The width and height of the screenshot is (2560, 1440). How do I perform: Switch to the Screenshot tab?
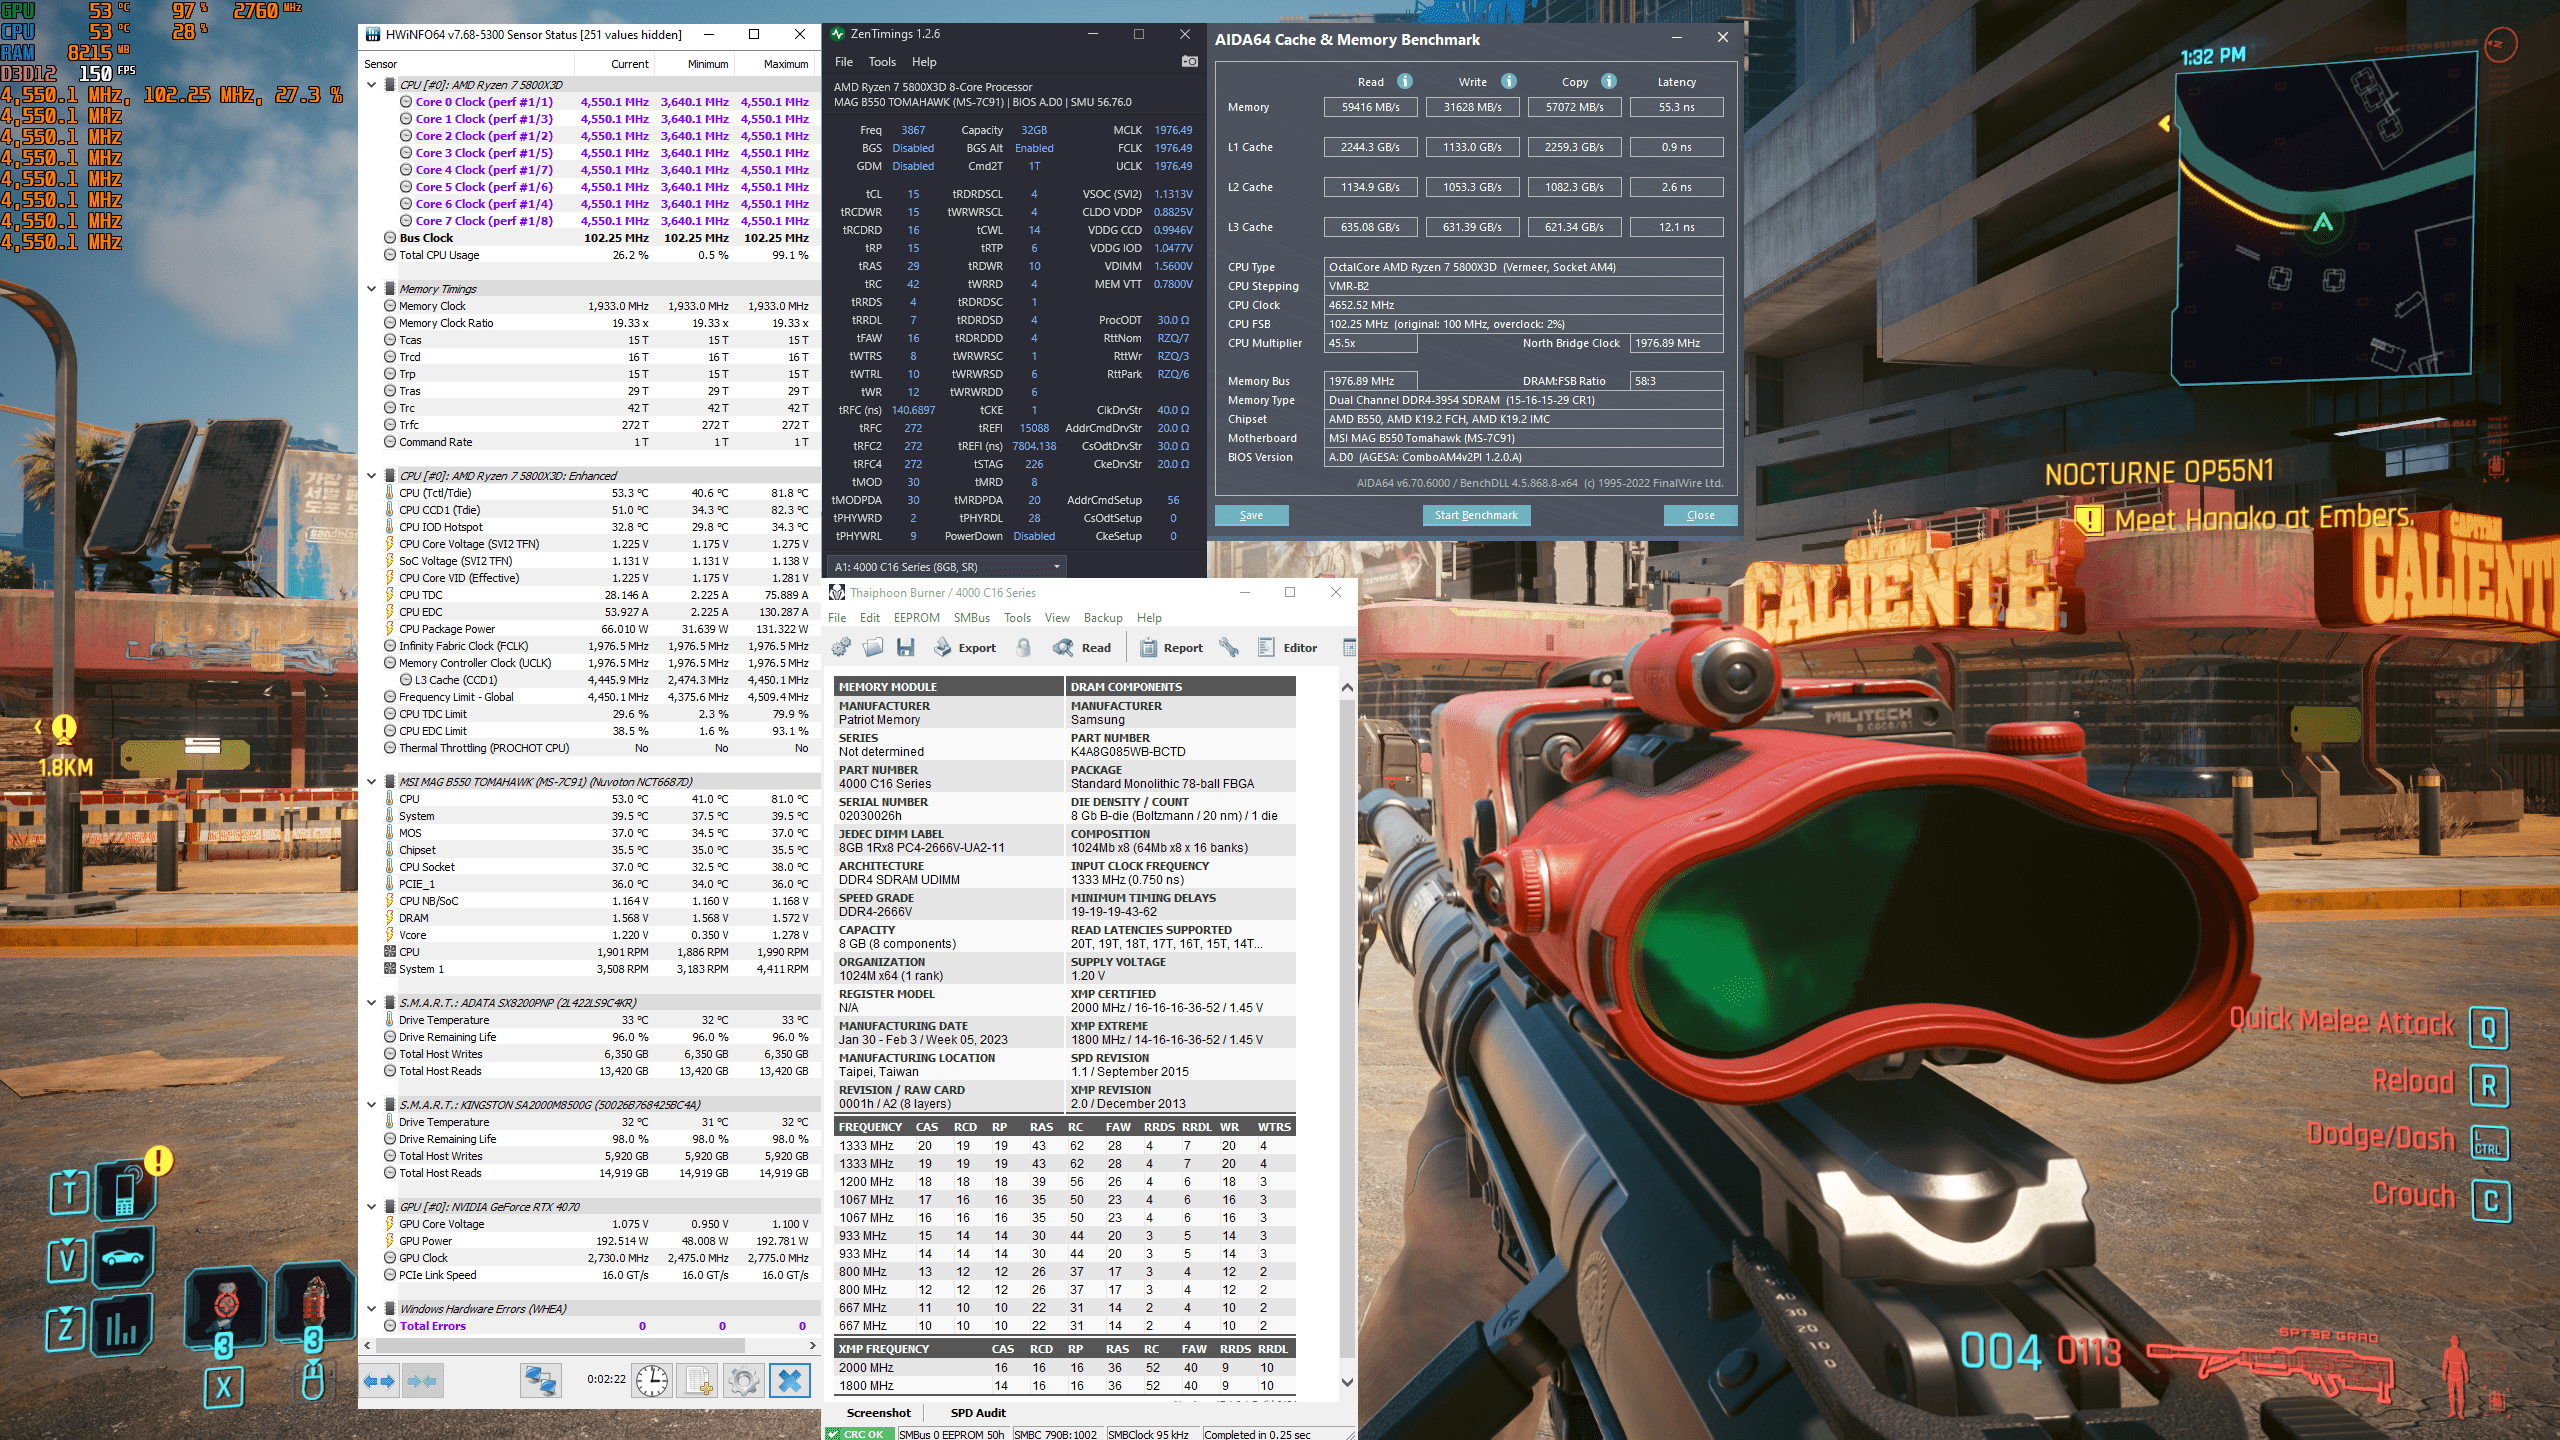[x=878, y=1413]
